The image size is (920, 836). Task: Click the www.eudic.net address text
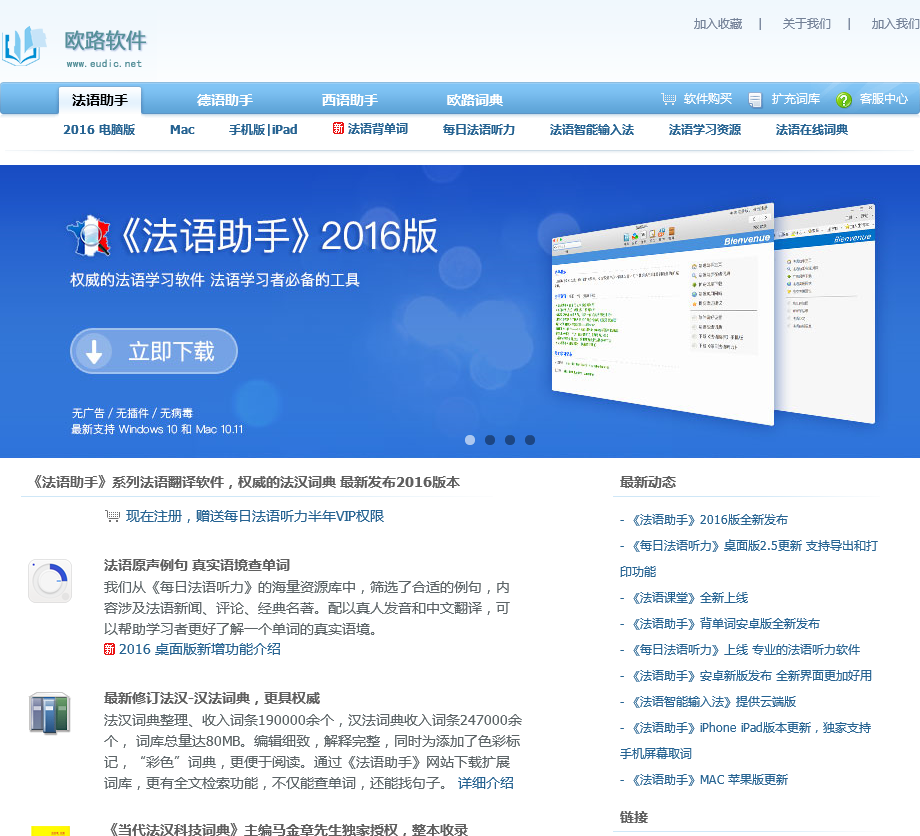(104, 64)
